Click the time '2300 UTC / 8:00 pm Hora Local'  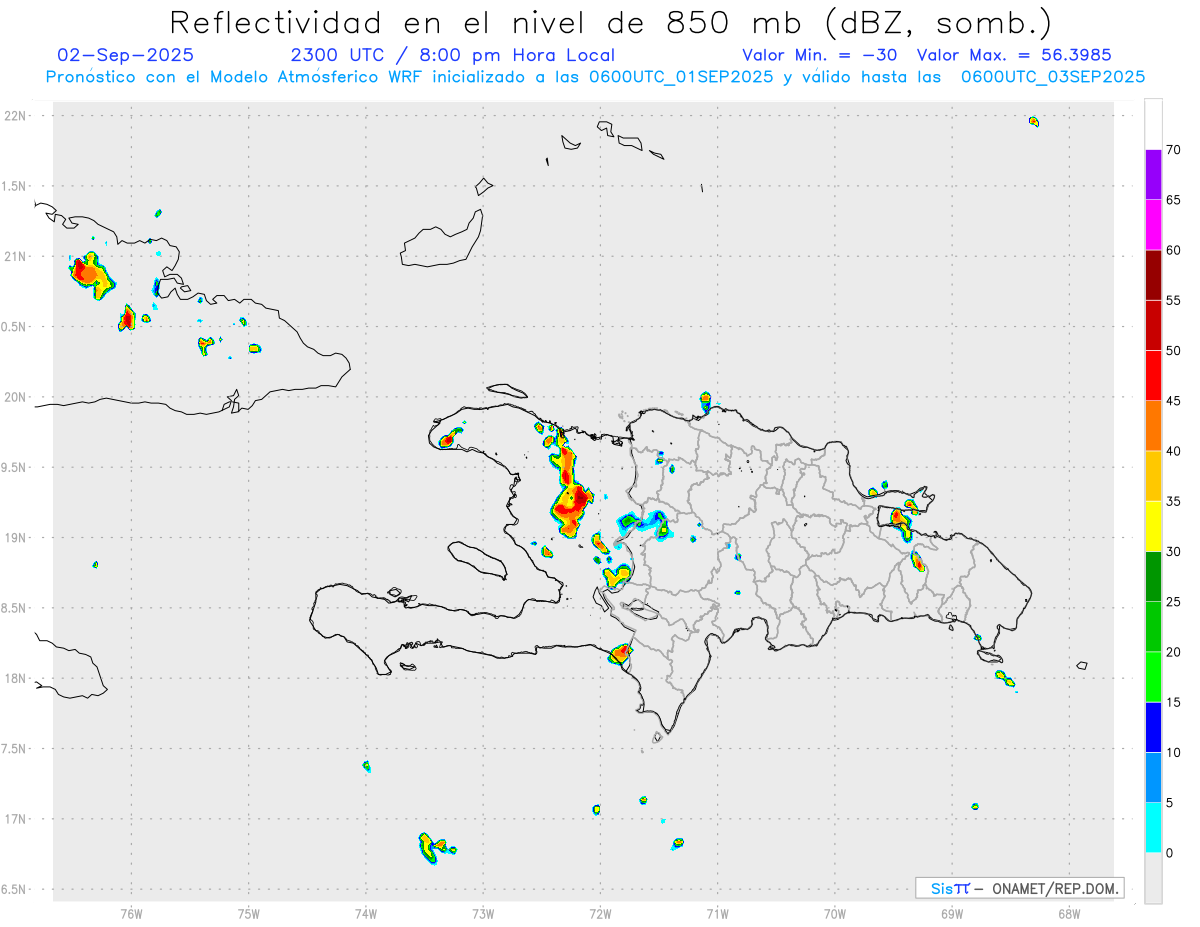452,55
